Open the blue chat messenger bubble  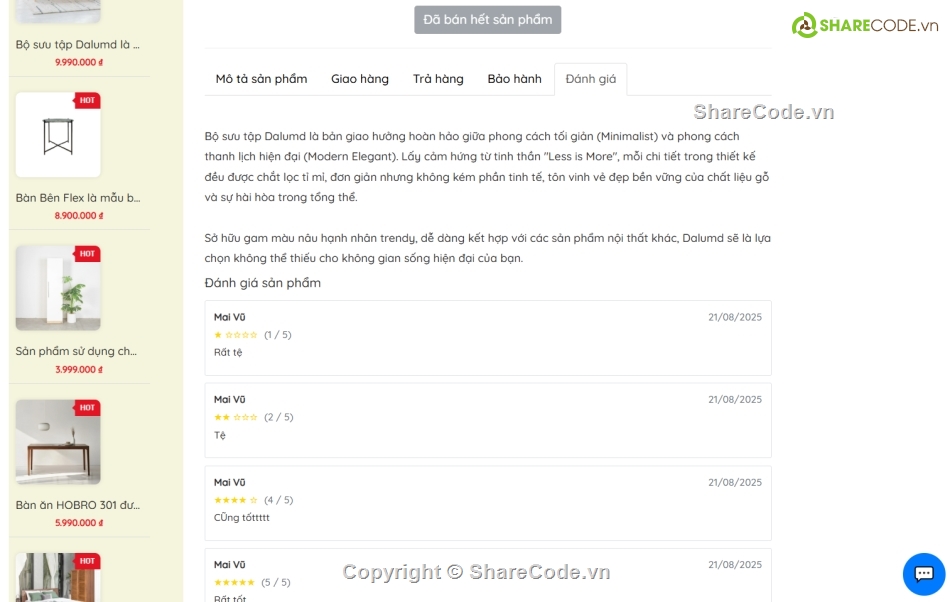tap(923, 573)
